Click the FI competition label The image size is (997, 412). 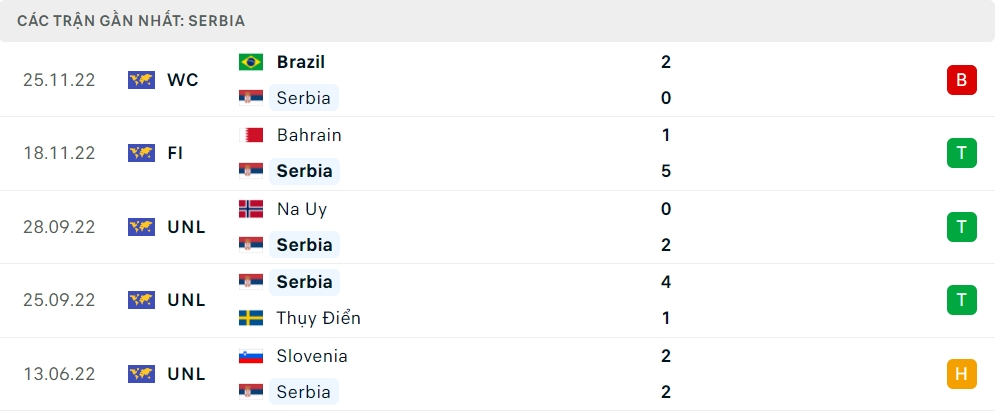177,153
